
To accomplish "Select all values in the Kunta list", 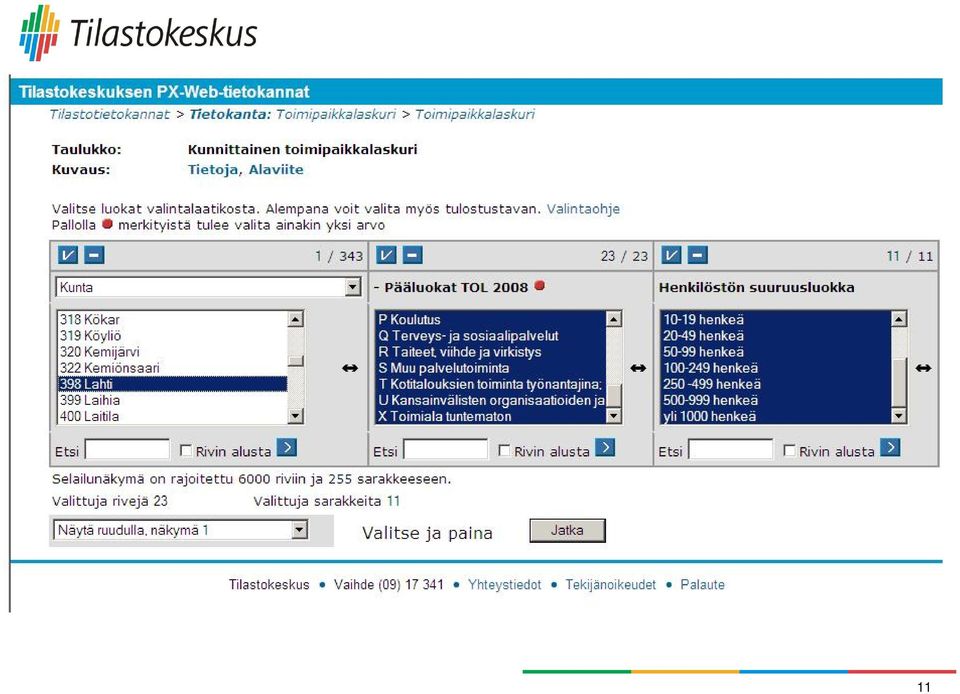I will [67, 255].
